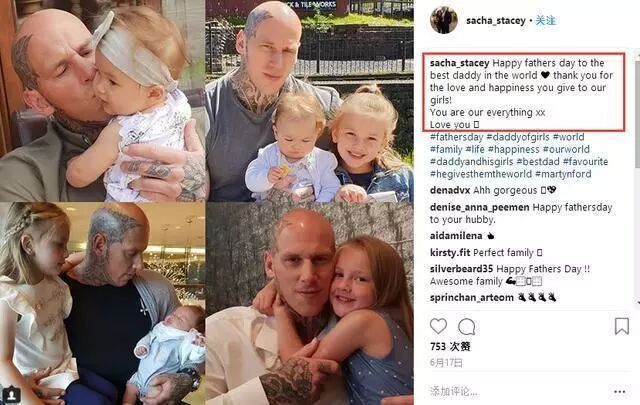Save the post with bookmark icon

click(622, 326)
